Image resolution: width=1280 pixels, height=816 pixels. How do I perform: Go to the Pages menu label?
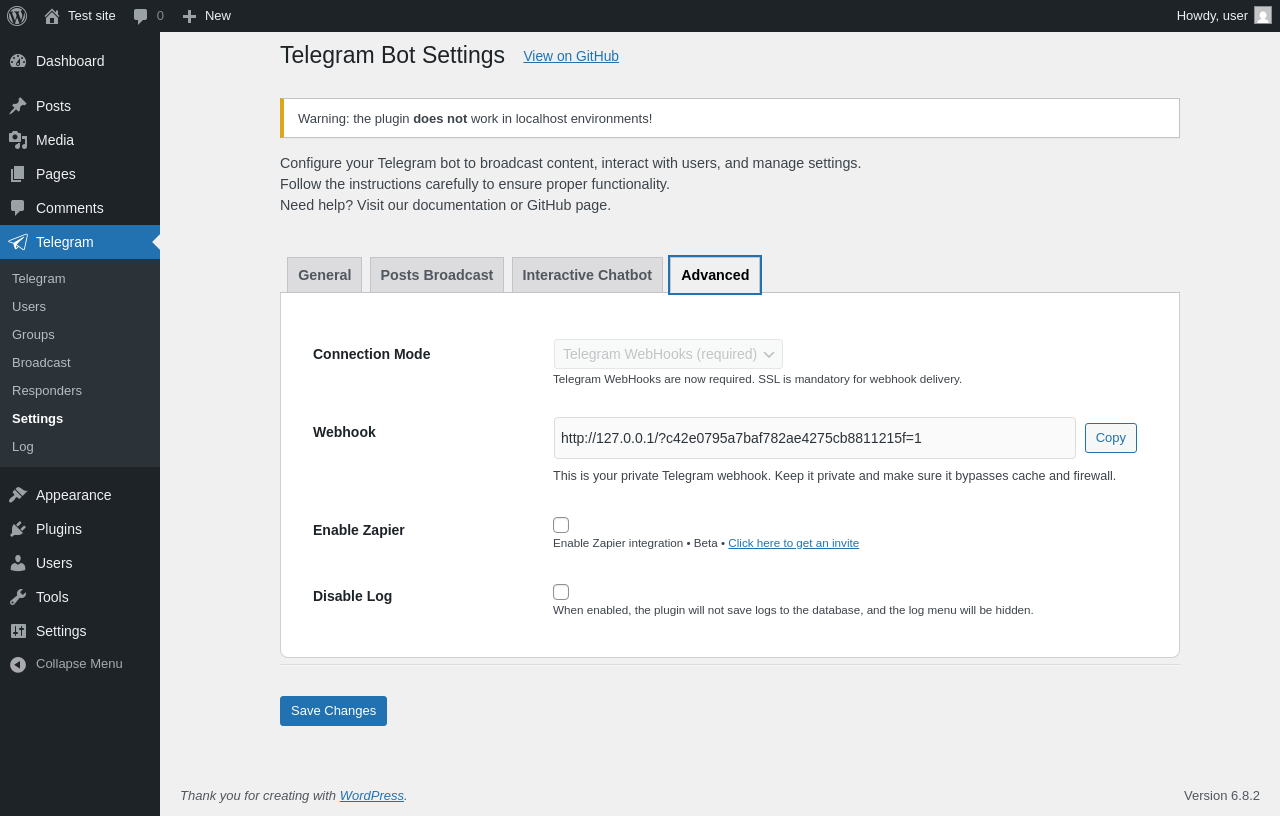pos(56,174)
